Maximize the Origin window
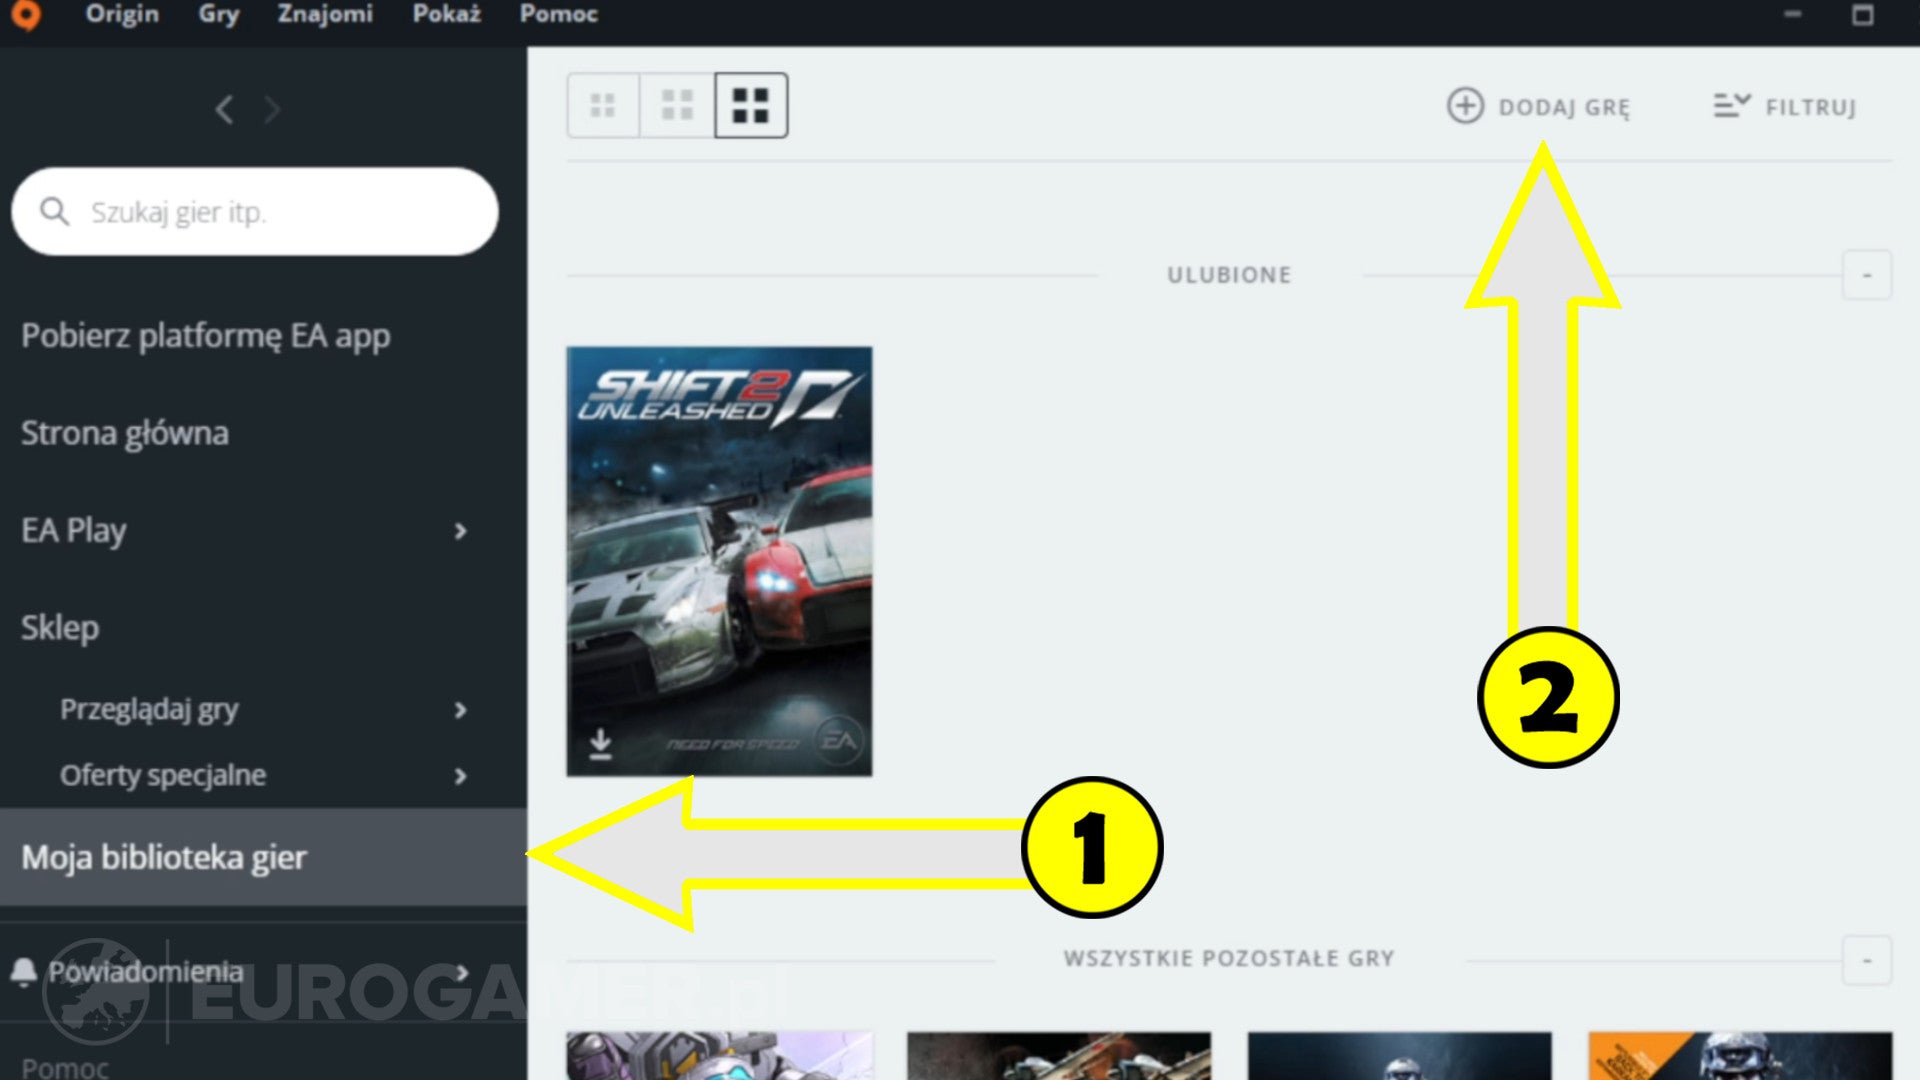 tap(1863, 14)
